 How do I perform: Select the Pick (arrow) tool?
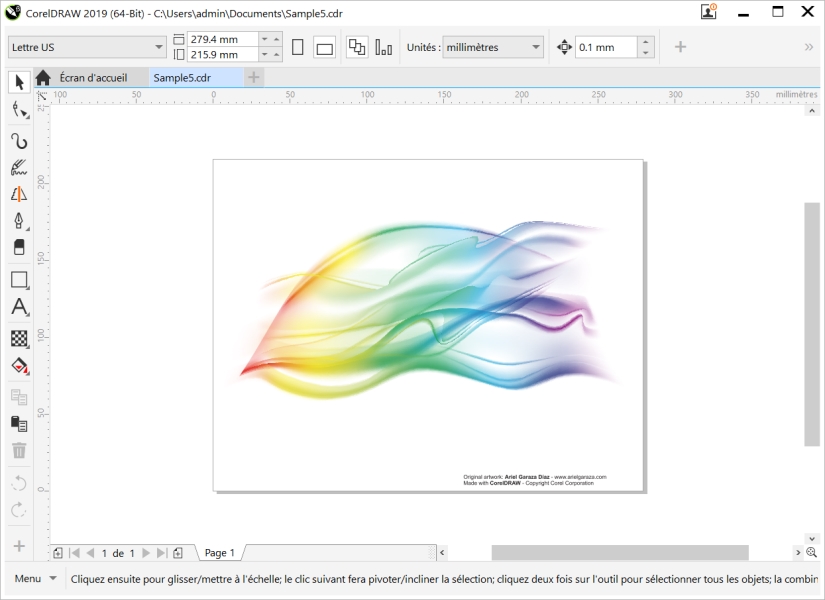click(x=18, y=82)
